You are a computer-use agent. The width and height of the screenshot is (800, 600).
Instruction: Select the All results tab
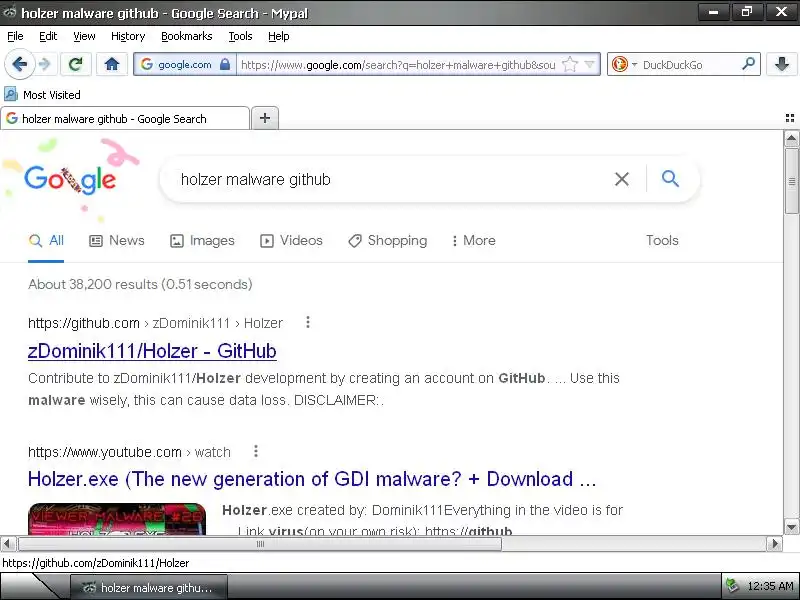point(46,240)
